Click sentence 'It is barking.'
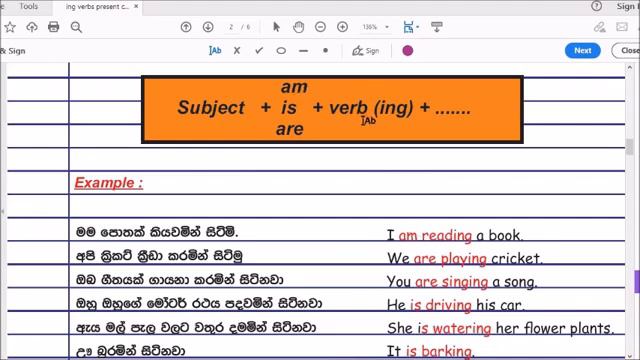Screen dimensions: 640x360 click(431, 351)
